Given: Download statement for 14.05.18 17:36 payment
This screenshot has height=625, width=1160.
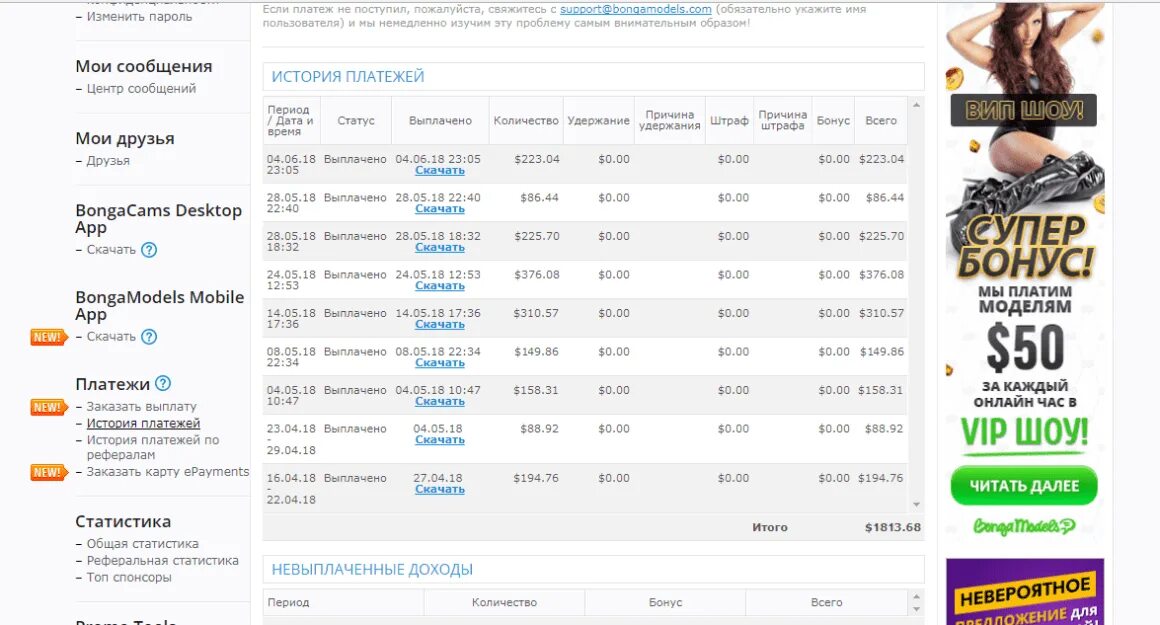Looking at the screenshot, I should coord(439,324).
